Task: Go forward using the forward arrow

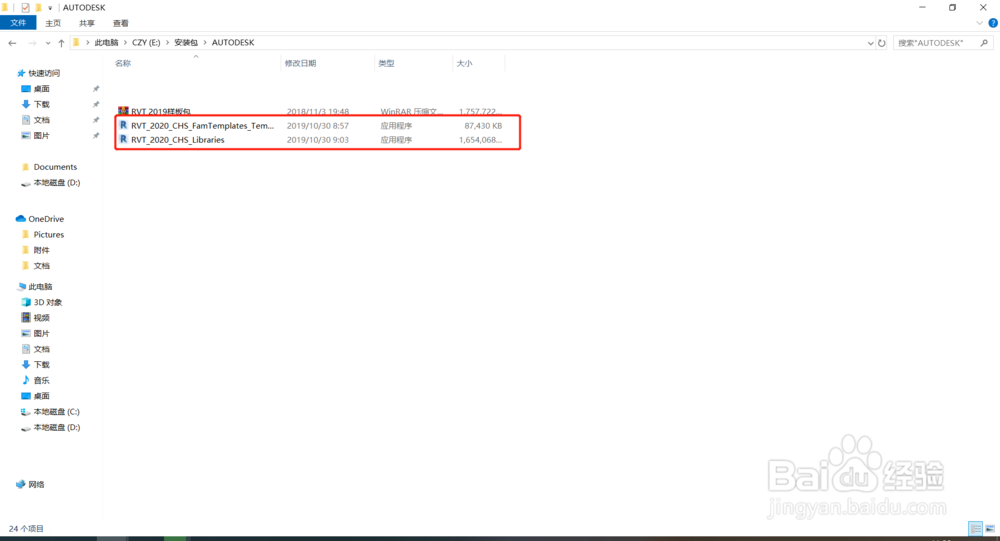Action: [32, 43]
